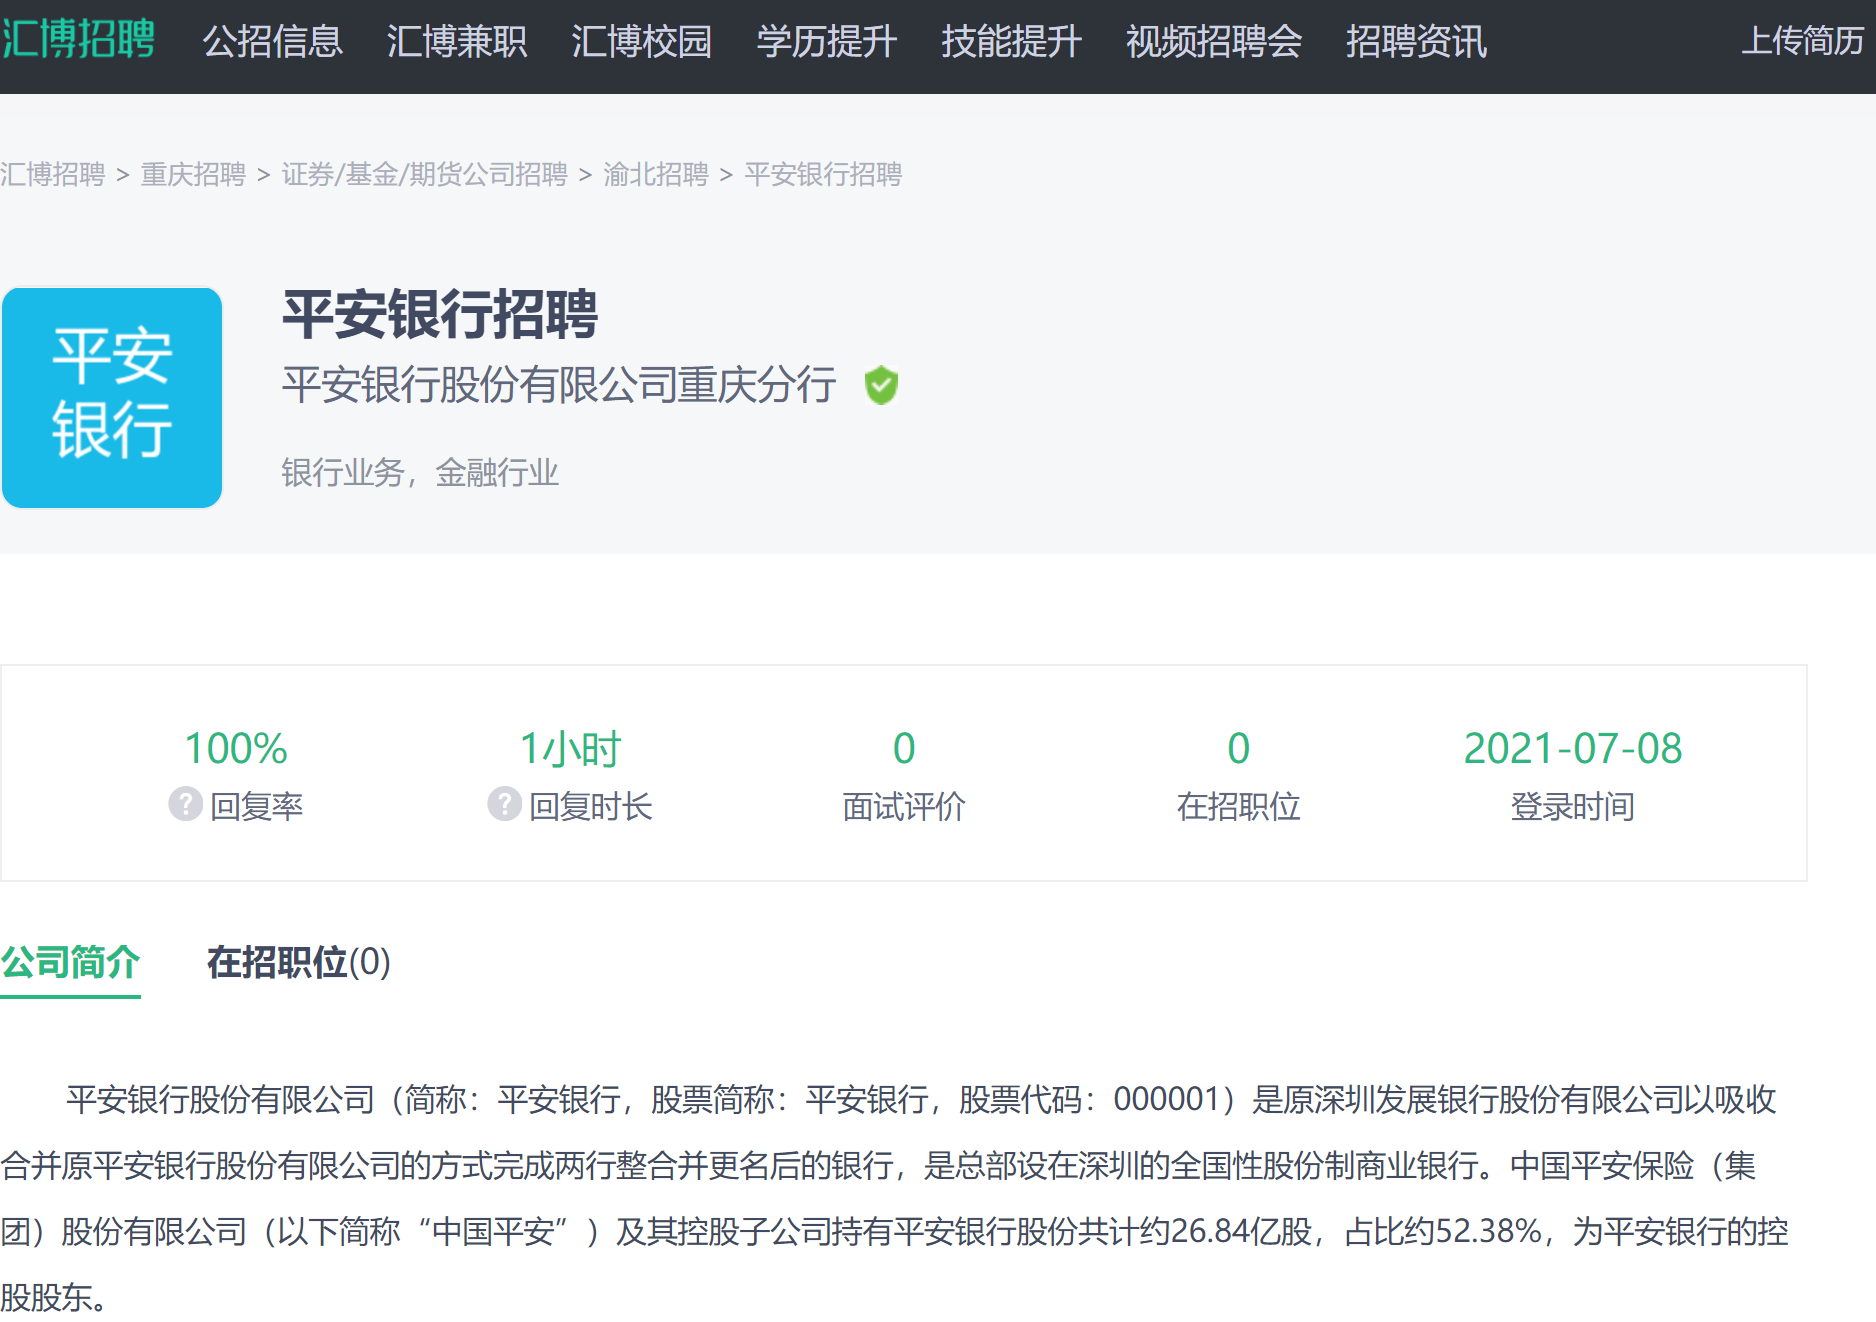Click the 登录时间 label
The height and width of the screenshot is (1322, 1876).
pyautogui.click(x=1573, y=806)
